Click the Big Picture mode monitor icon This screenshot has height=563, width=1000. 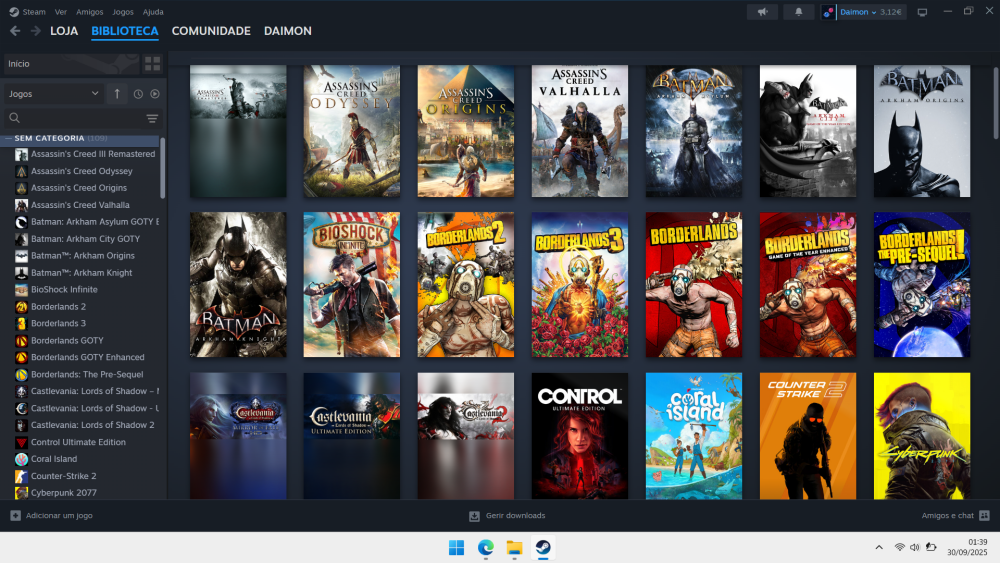tap(922, 12)
